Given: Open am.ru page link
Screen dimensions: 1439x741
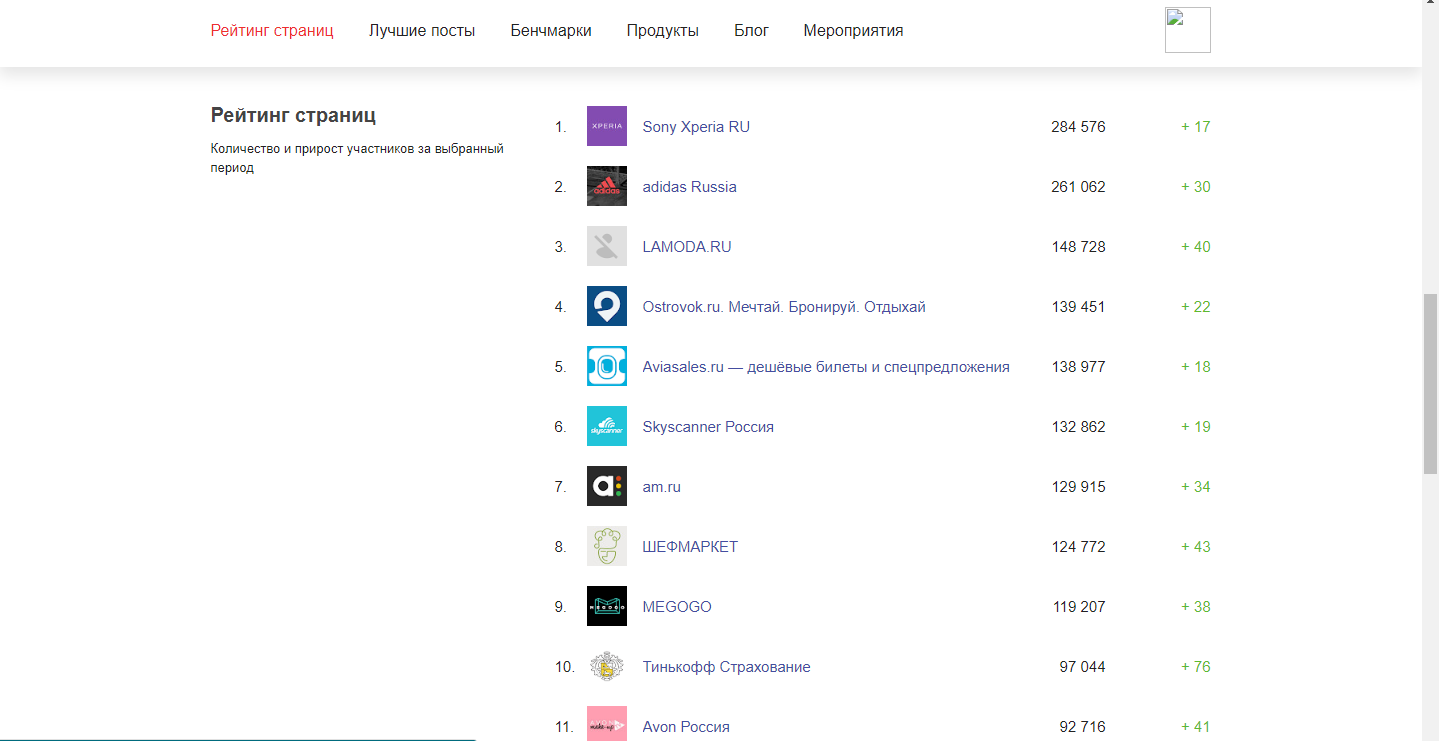Looking at the screenshot, I should point(661,487).
